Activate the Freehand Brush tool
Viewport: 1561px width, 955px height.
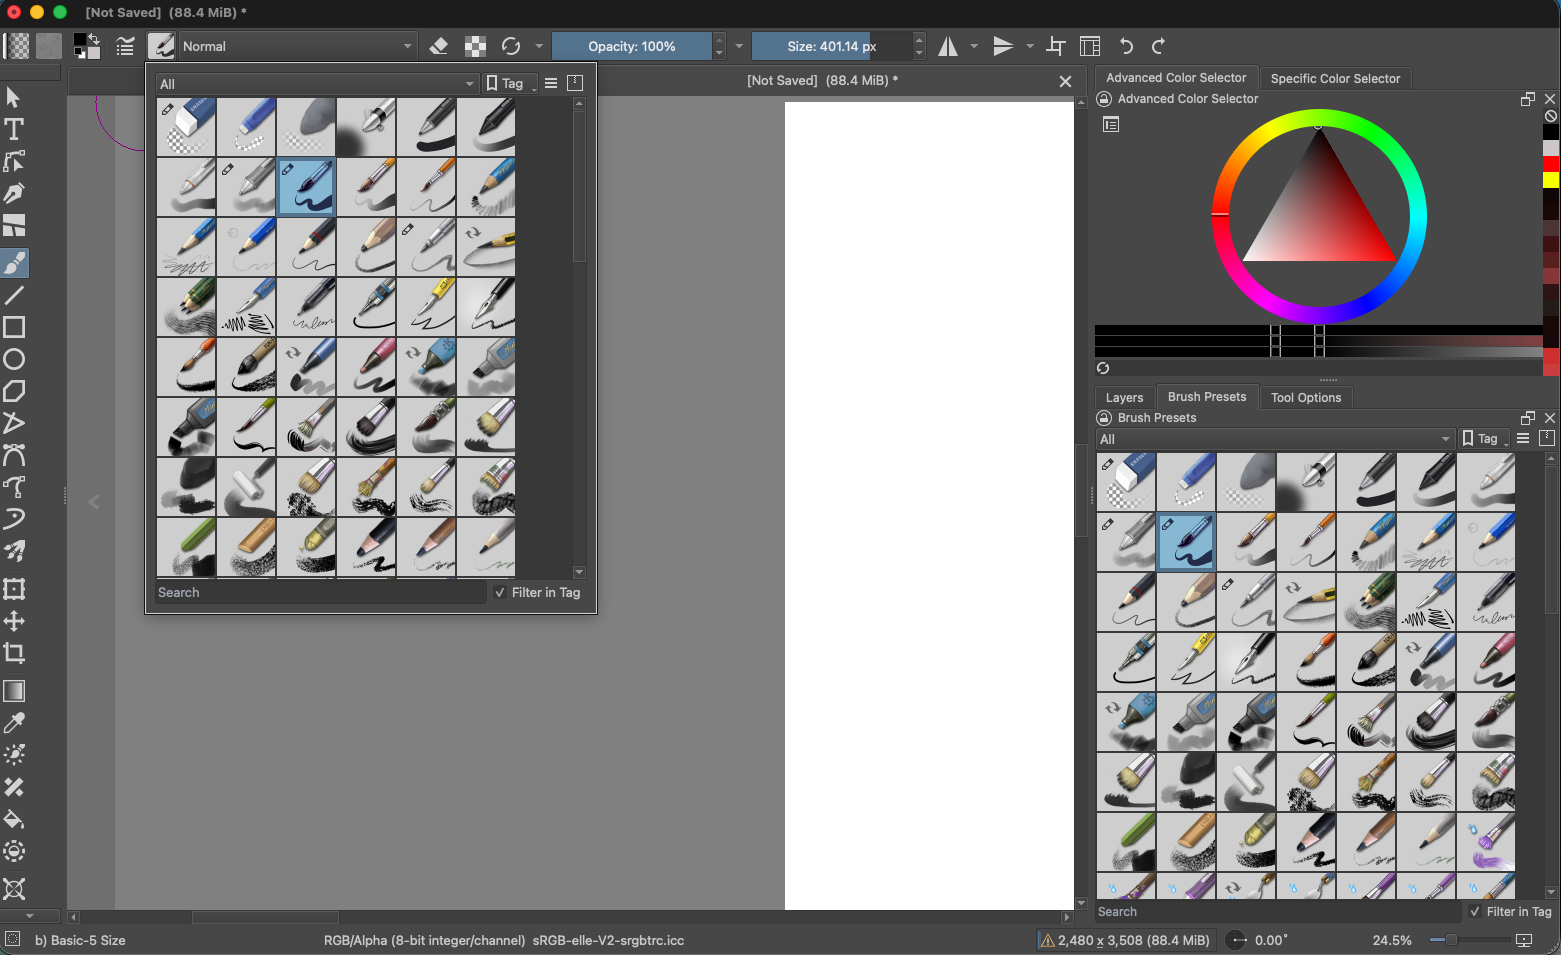[x=14, y=263]
